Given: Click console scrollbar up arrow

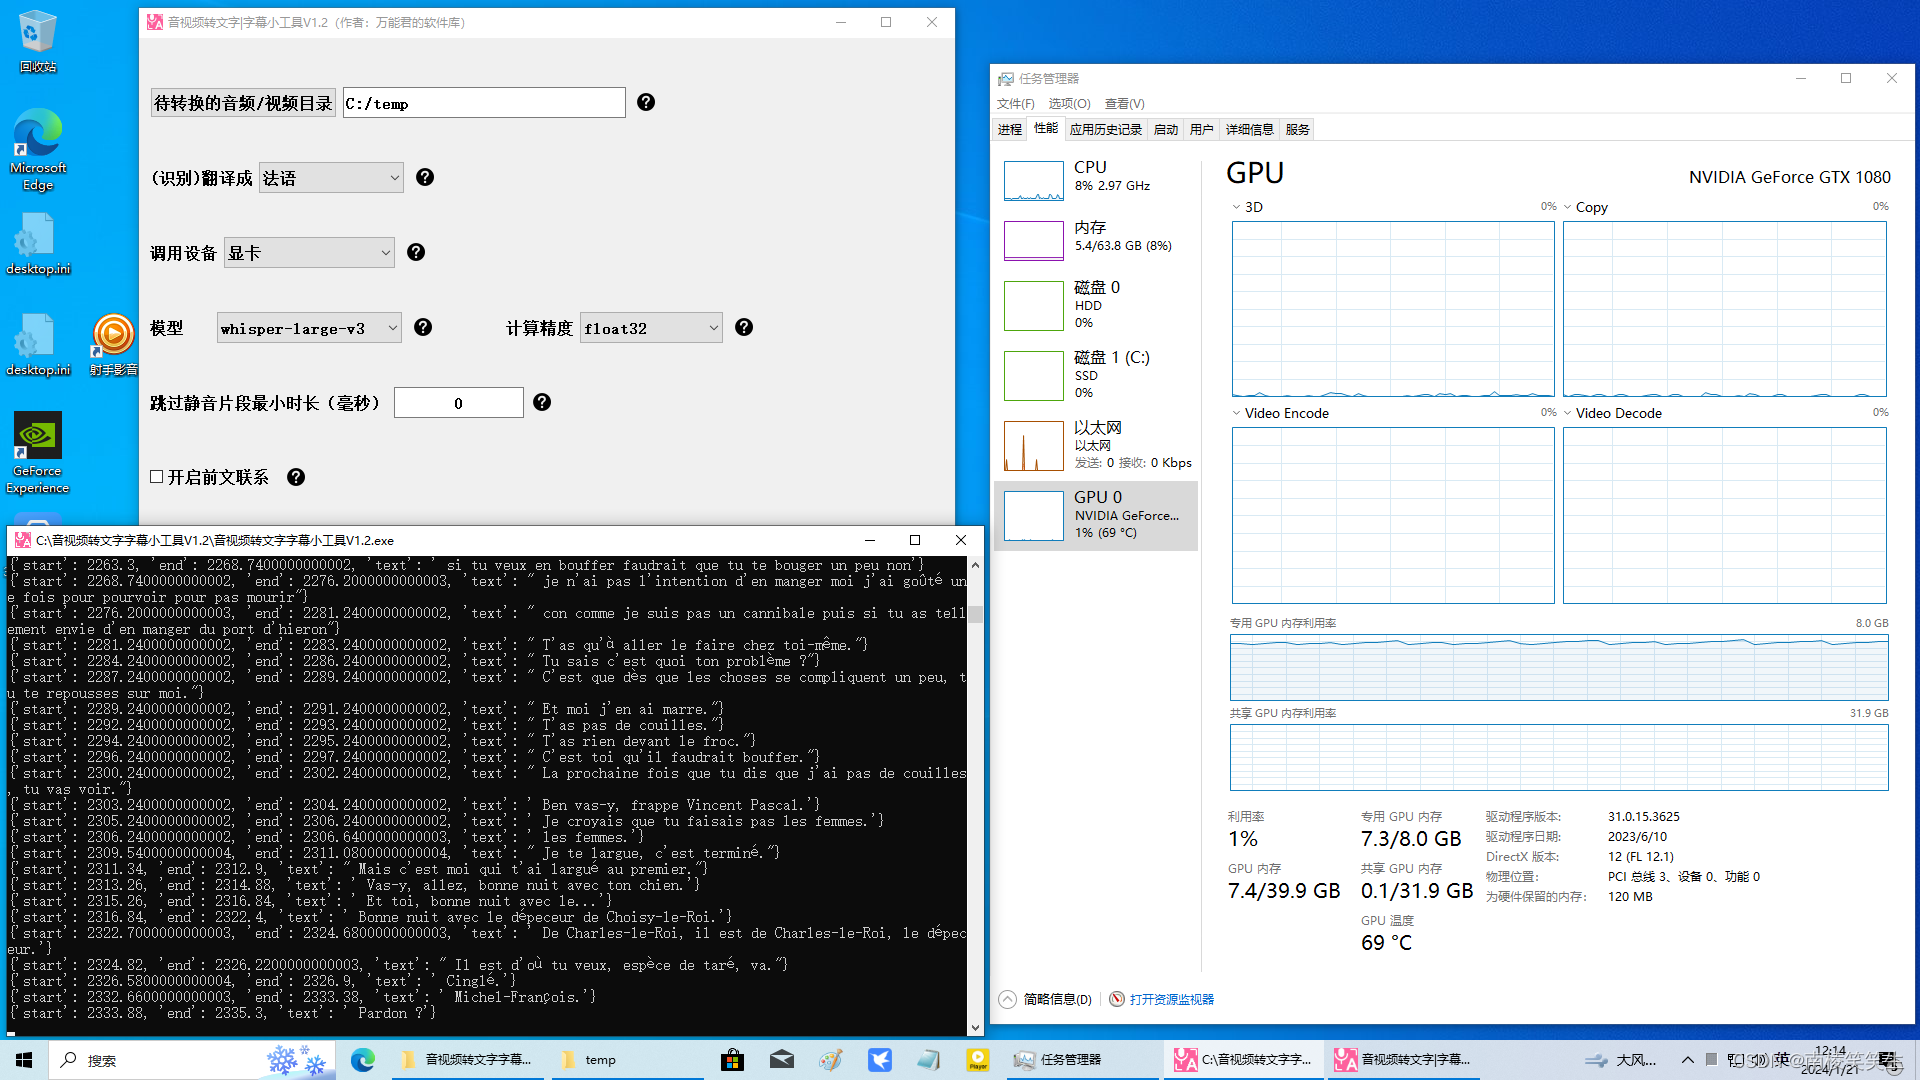Looking at the screenshot, I should tap(975, 565).
